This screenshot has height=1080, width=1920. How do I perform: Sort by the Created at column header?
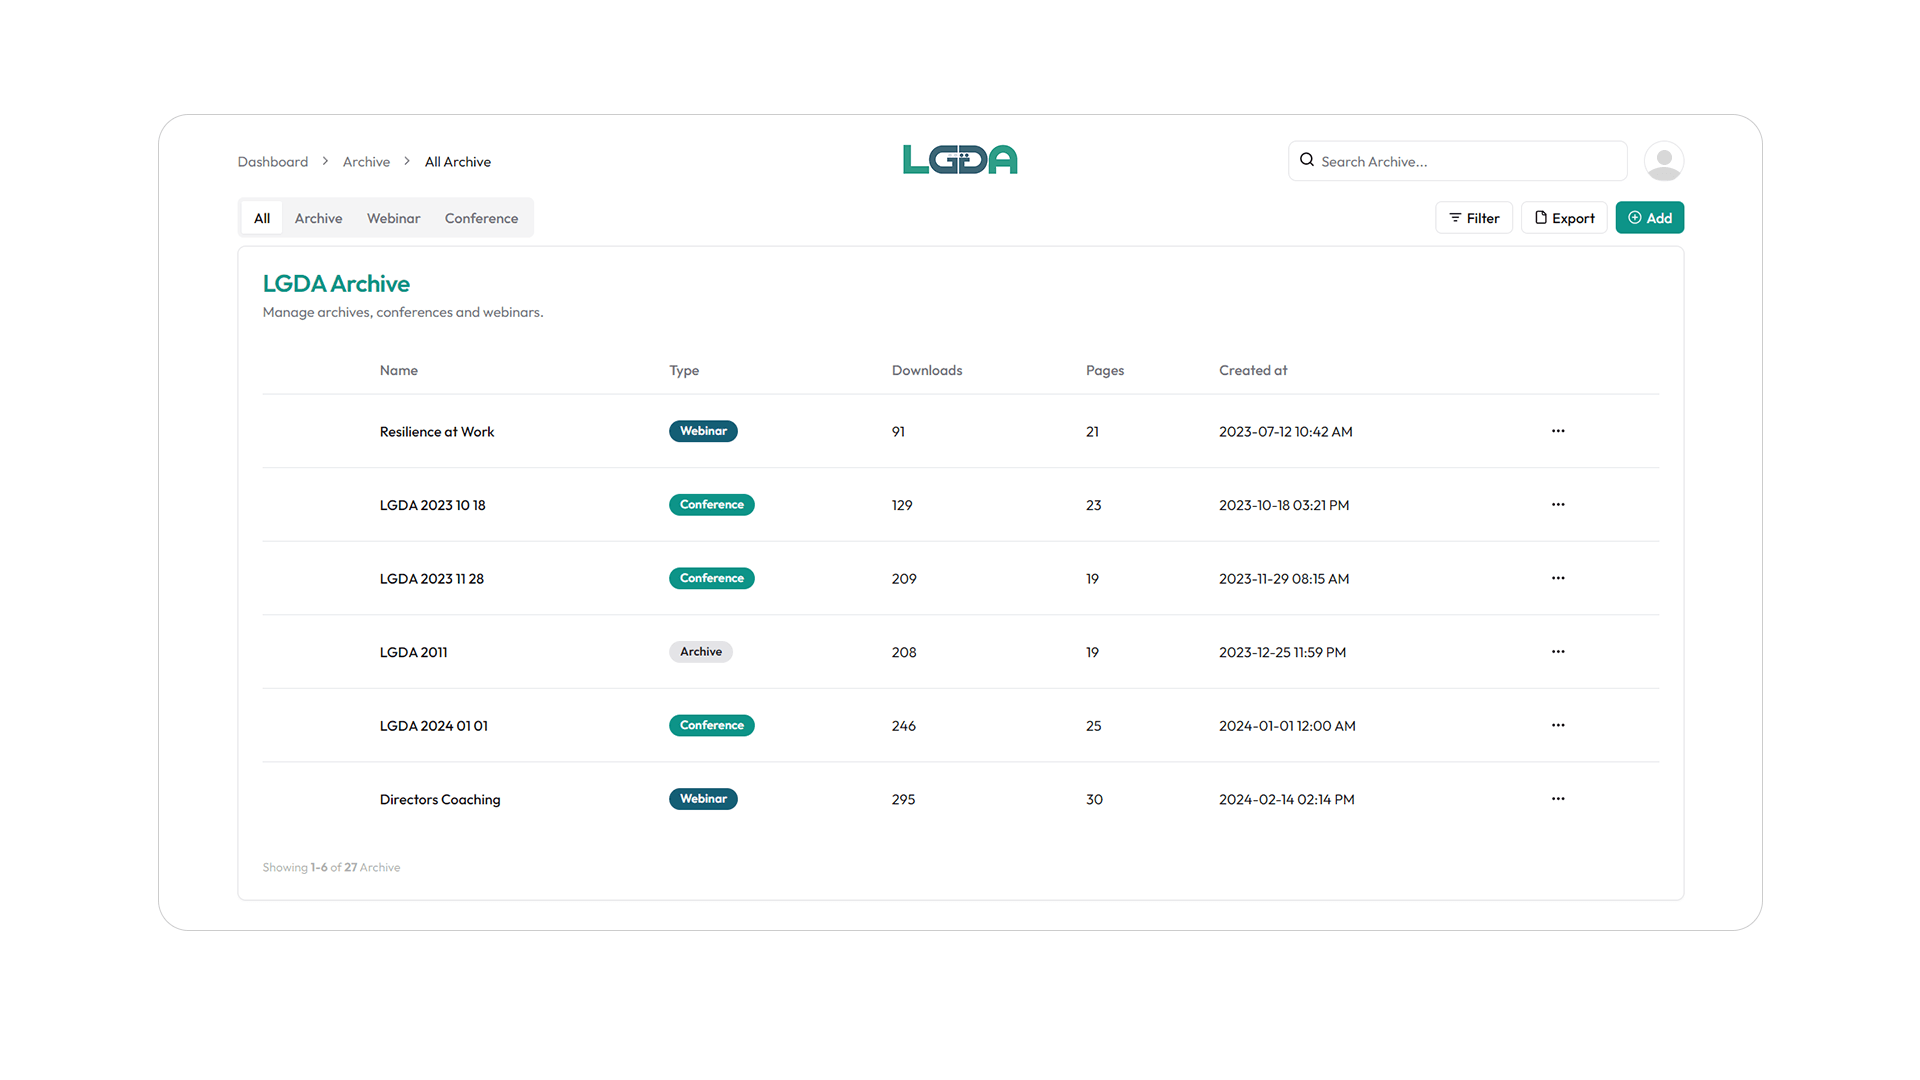(x=1253, y=370)
